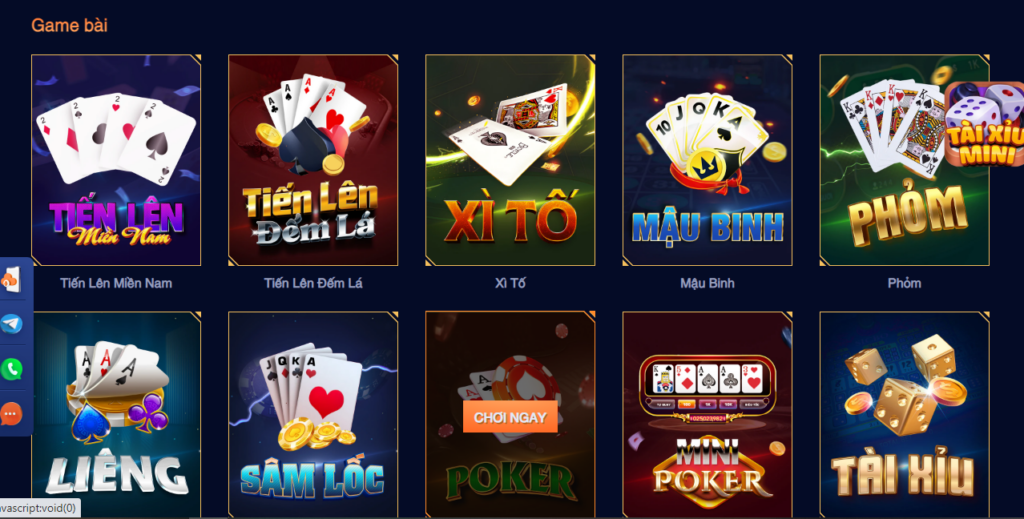Screen dimensions: 1024x519
Task: Open the Tài Xỉu dice game card
Action: [904, 415]
